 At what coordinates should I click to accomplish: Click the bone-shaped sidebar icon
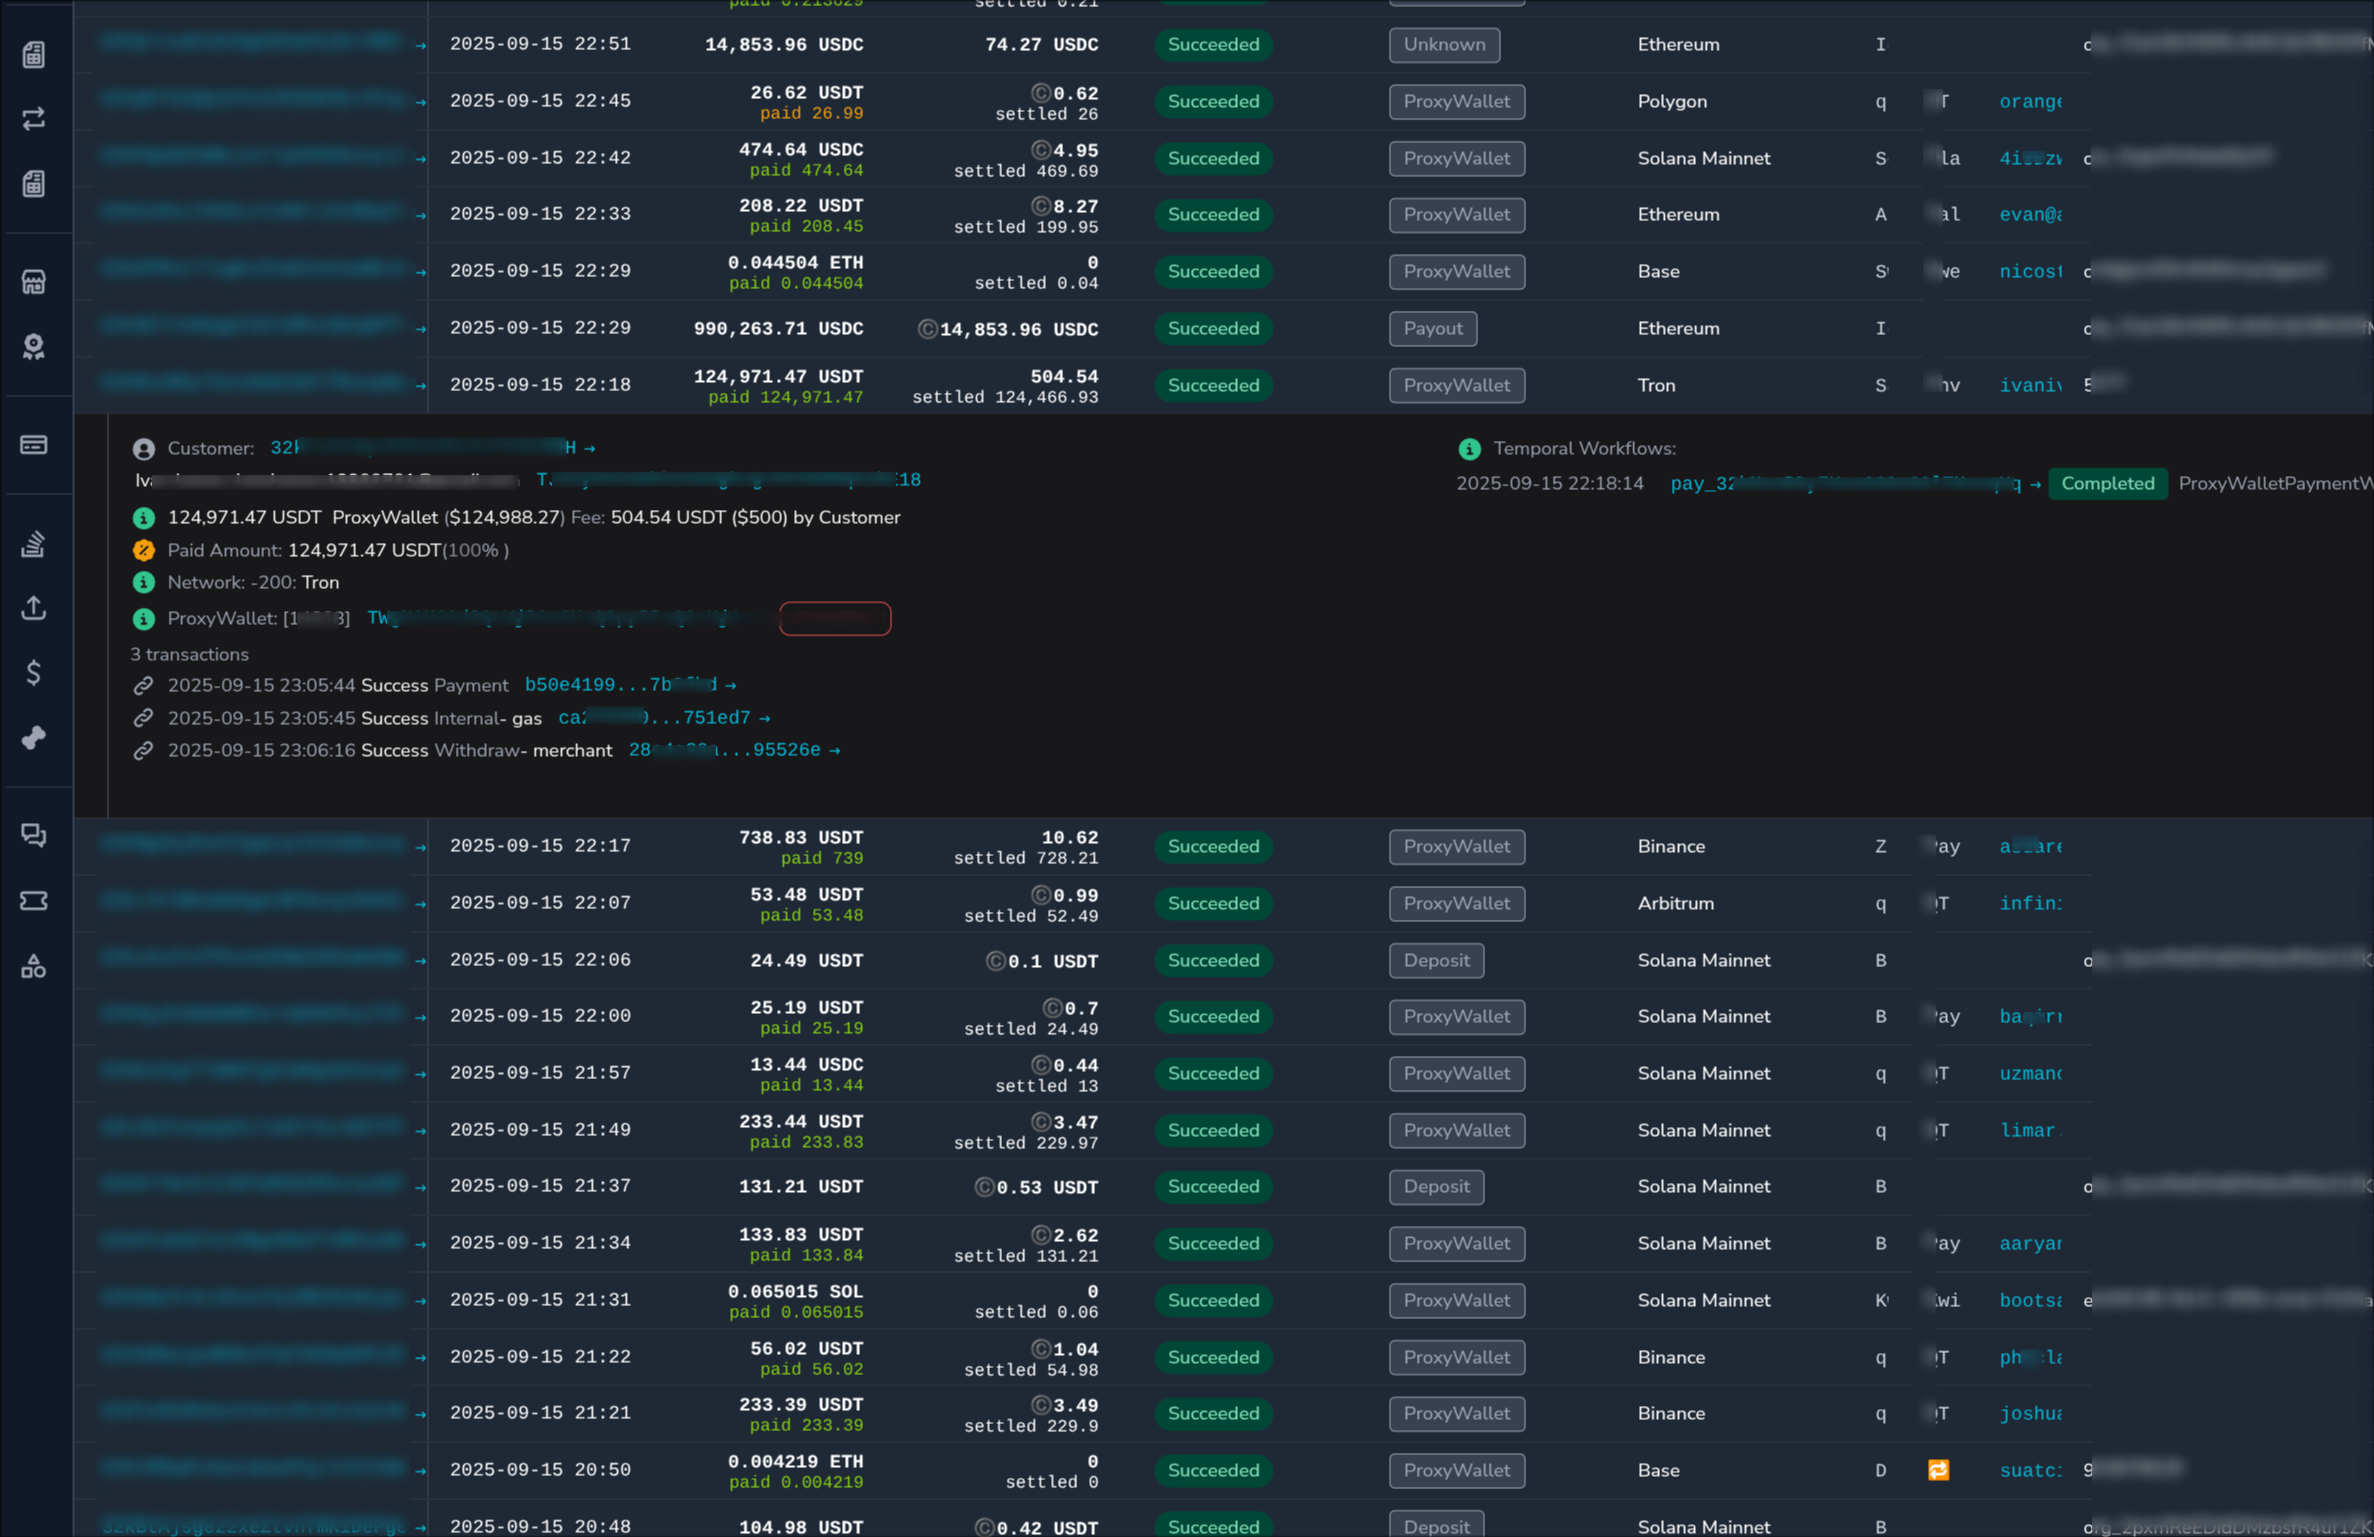[34, 738]
